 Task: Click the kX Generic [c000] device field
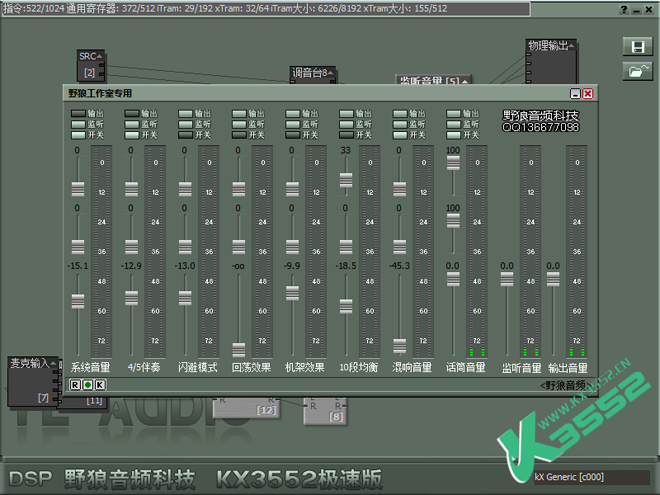(x=591, y=477)
